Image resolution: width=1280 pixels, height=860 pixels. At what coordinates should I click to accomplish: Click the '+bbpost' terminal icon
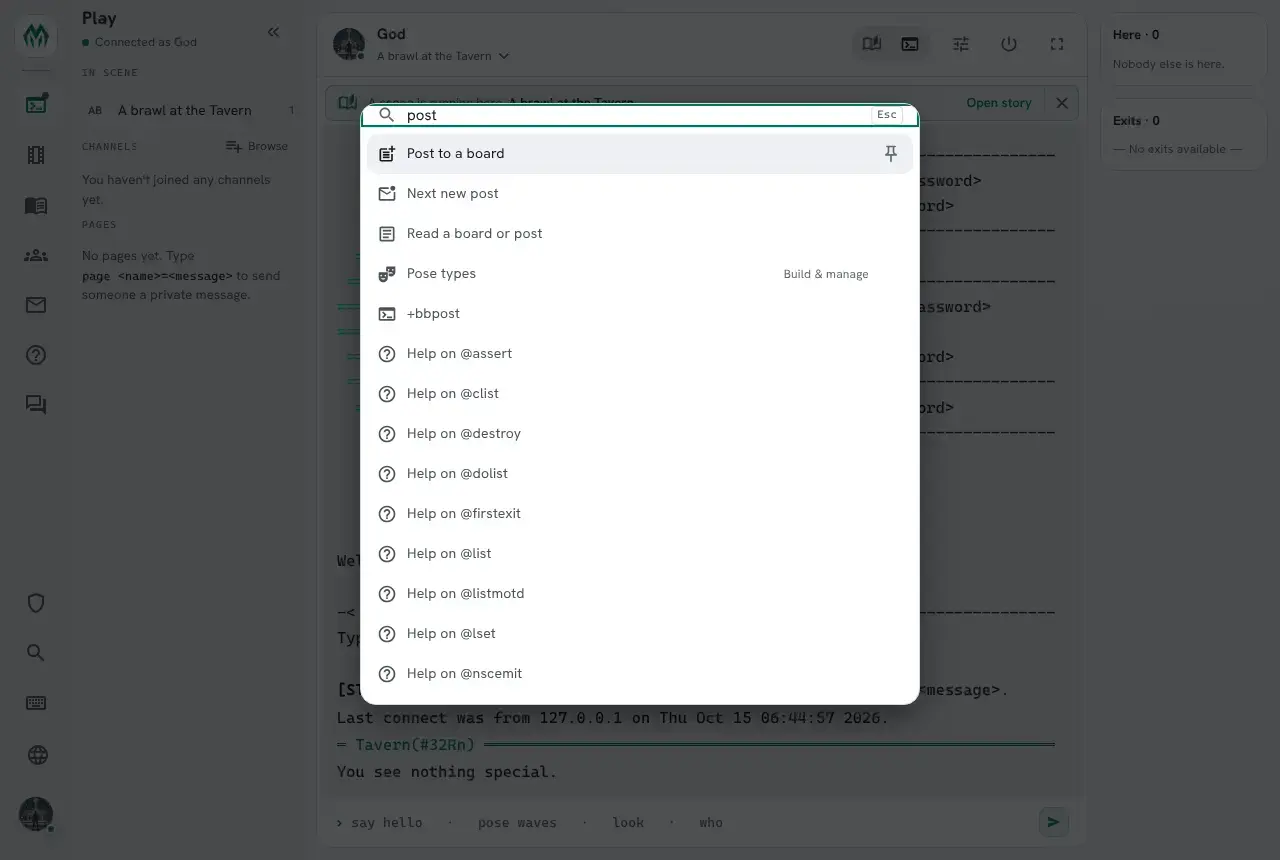point(387,314)
